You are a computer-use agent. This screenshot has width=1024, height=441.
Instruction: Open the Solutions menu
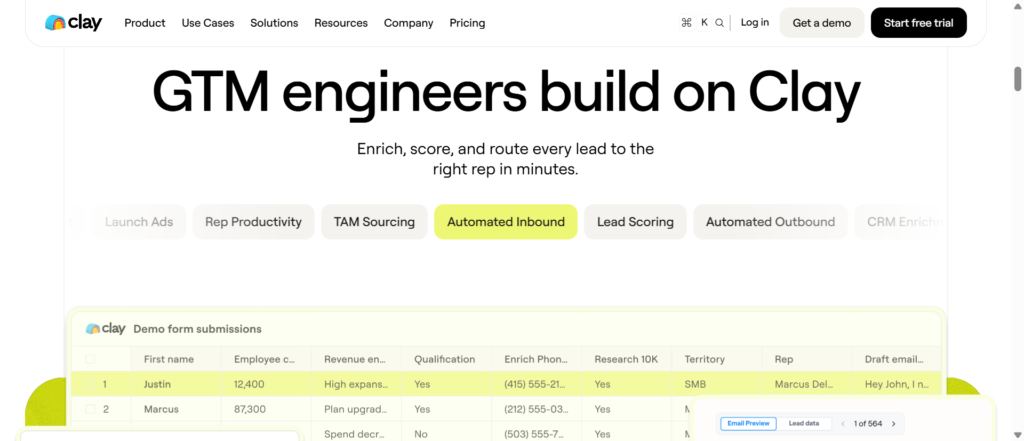274,23
